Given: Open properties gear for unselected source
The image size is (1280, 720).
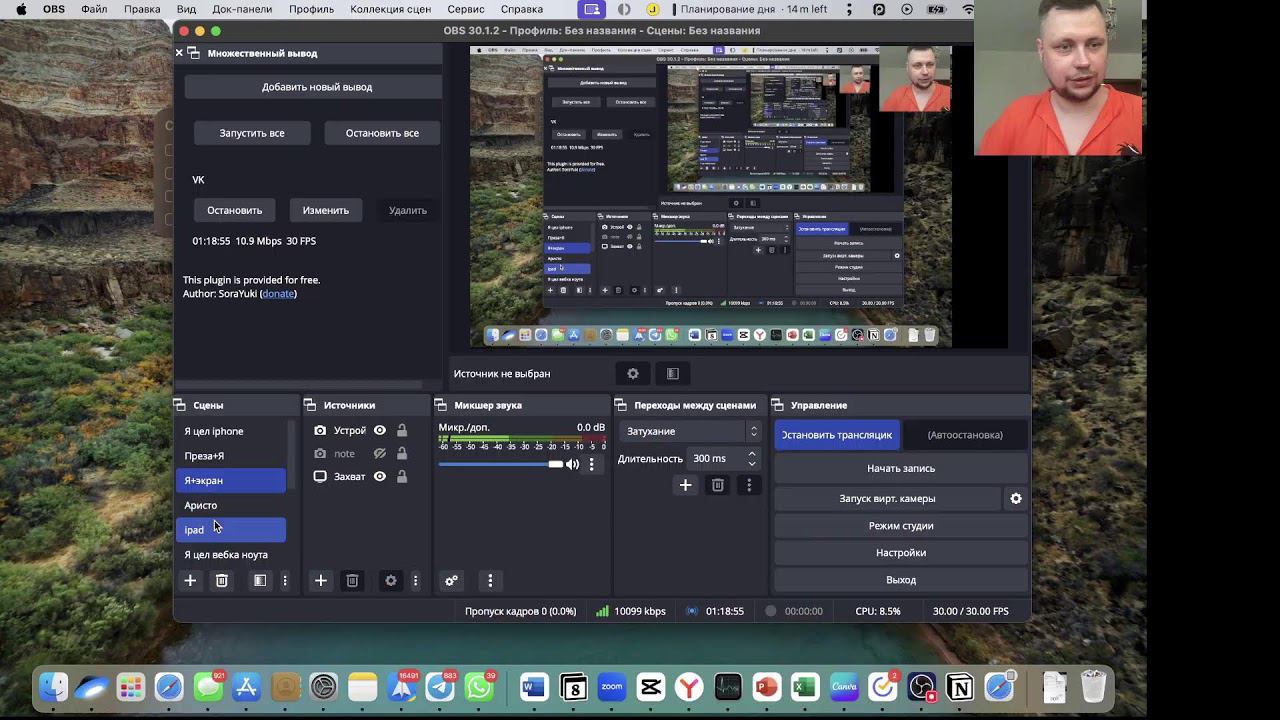Looking at the screenshot, I should point(633,373).
